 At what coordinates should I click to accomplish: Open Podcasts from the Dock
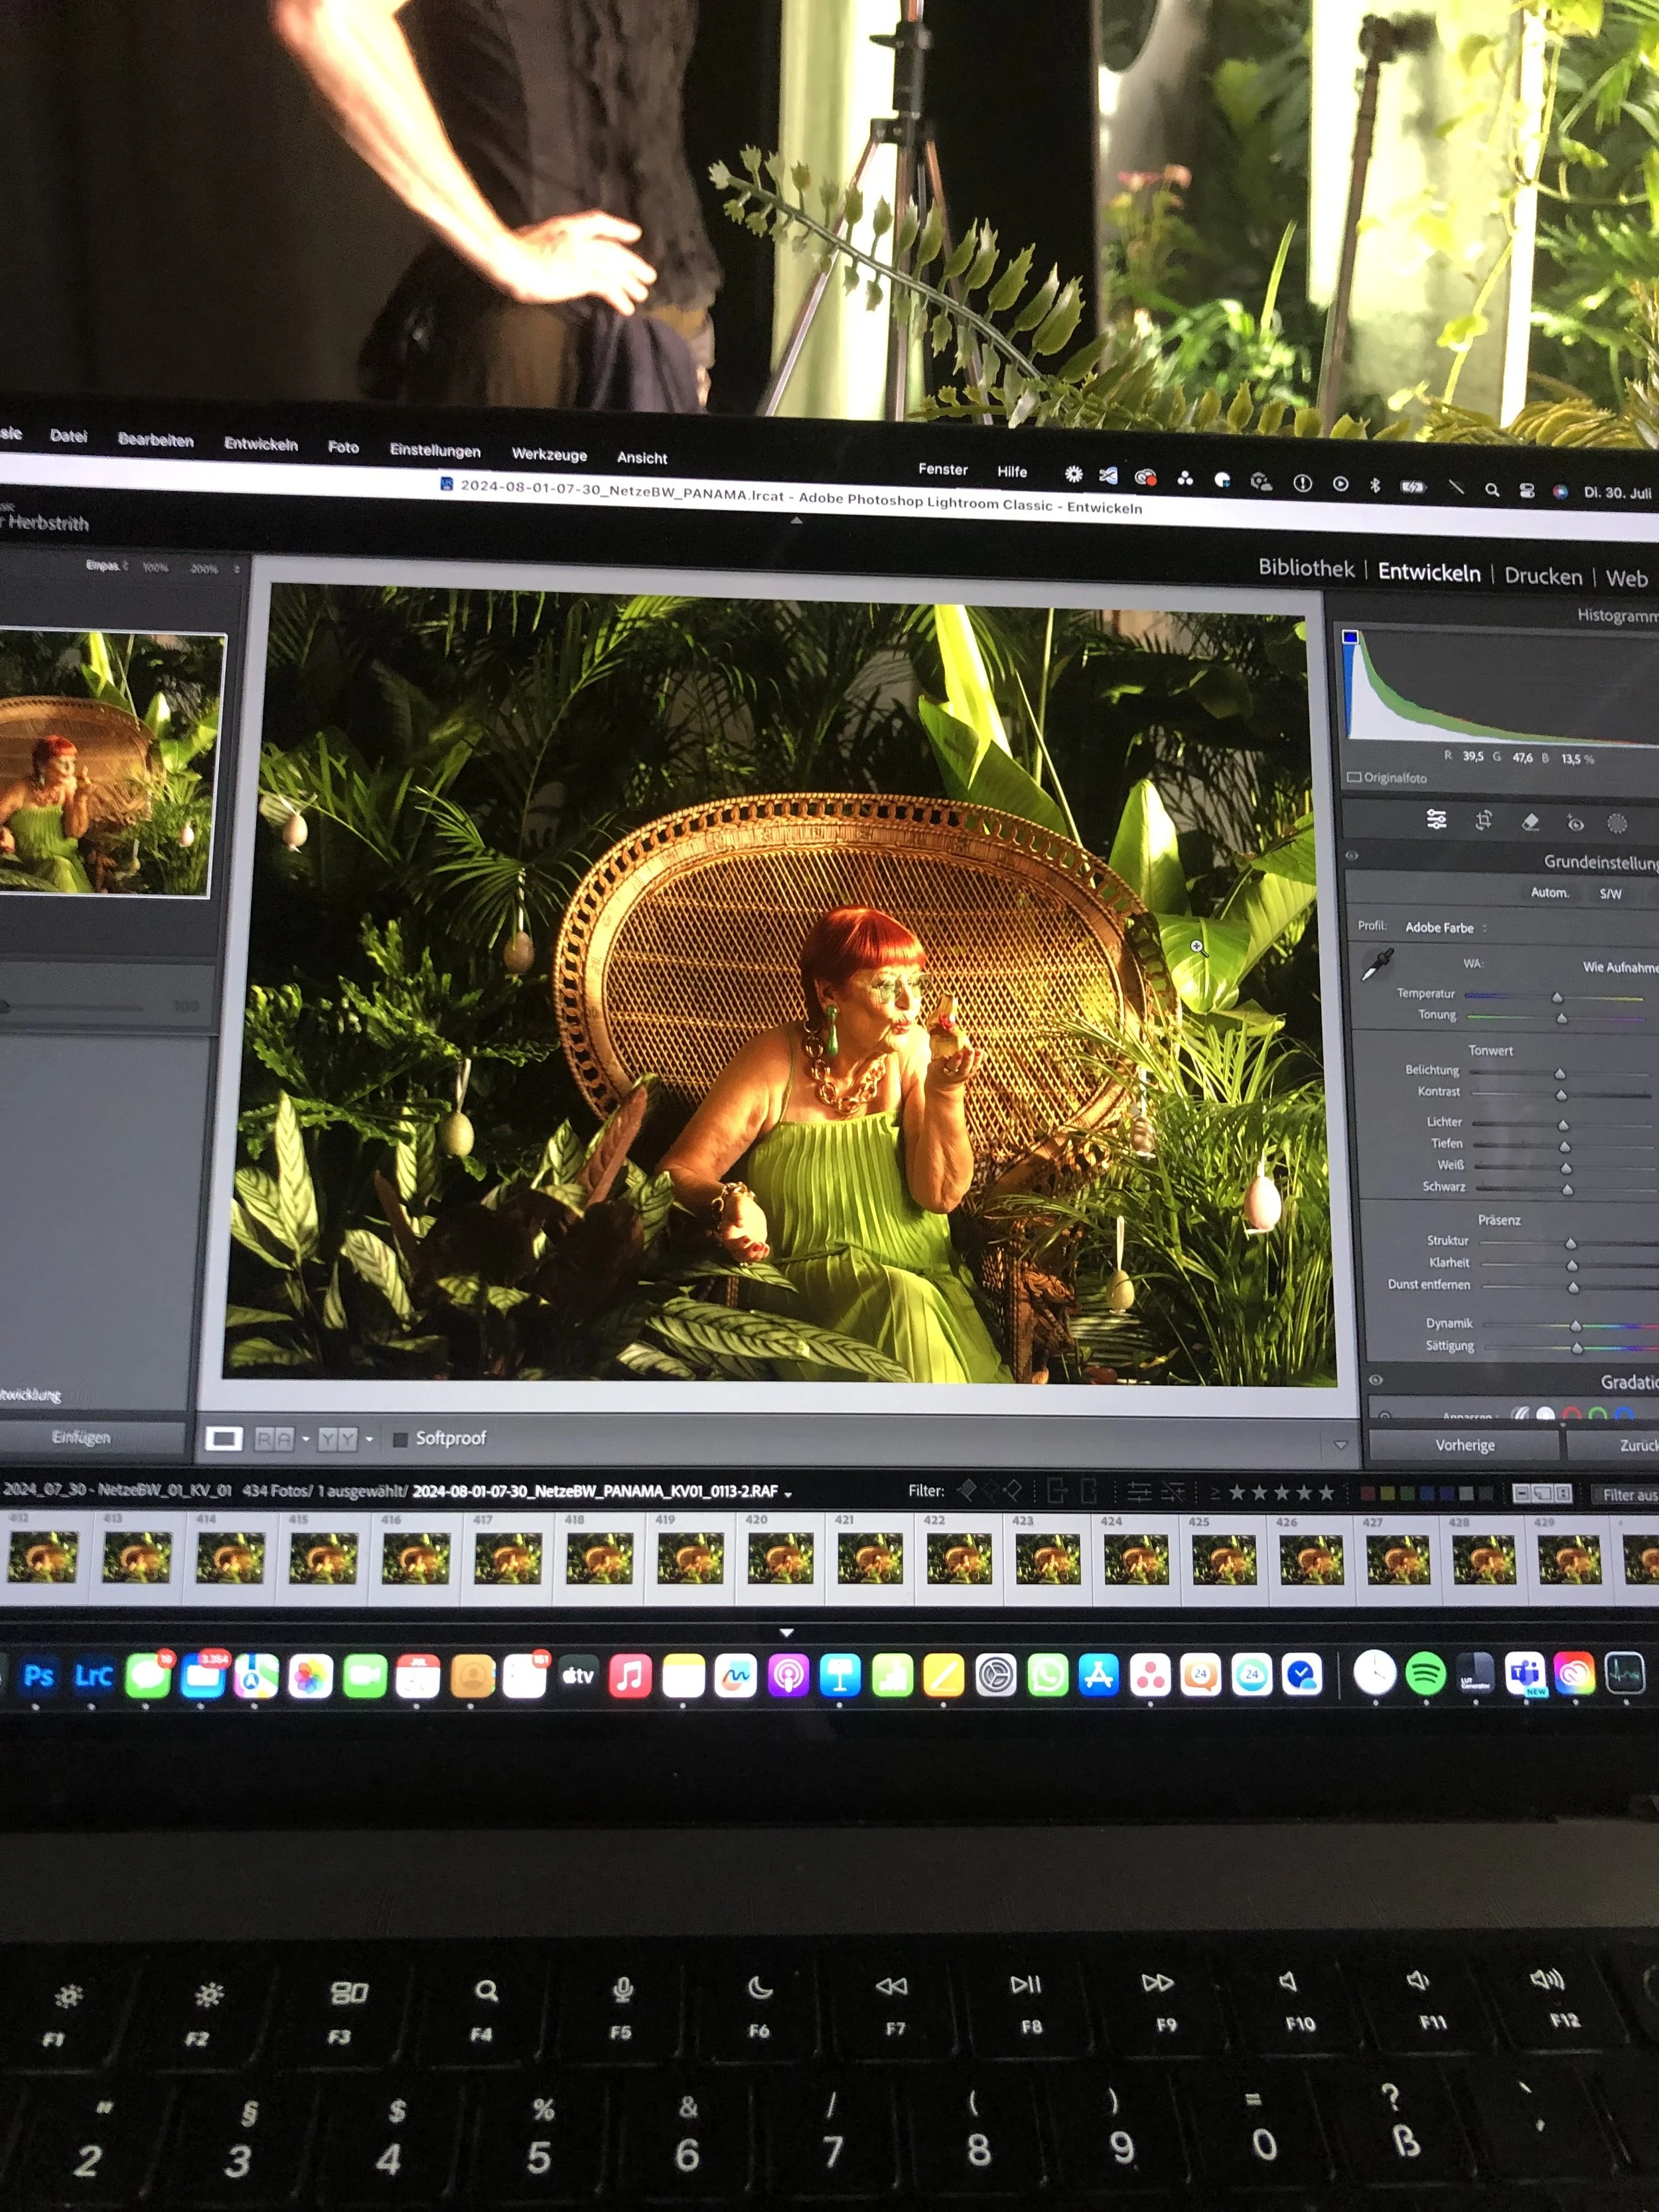[x=788, y=1676]
